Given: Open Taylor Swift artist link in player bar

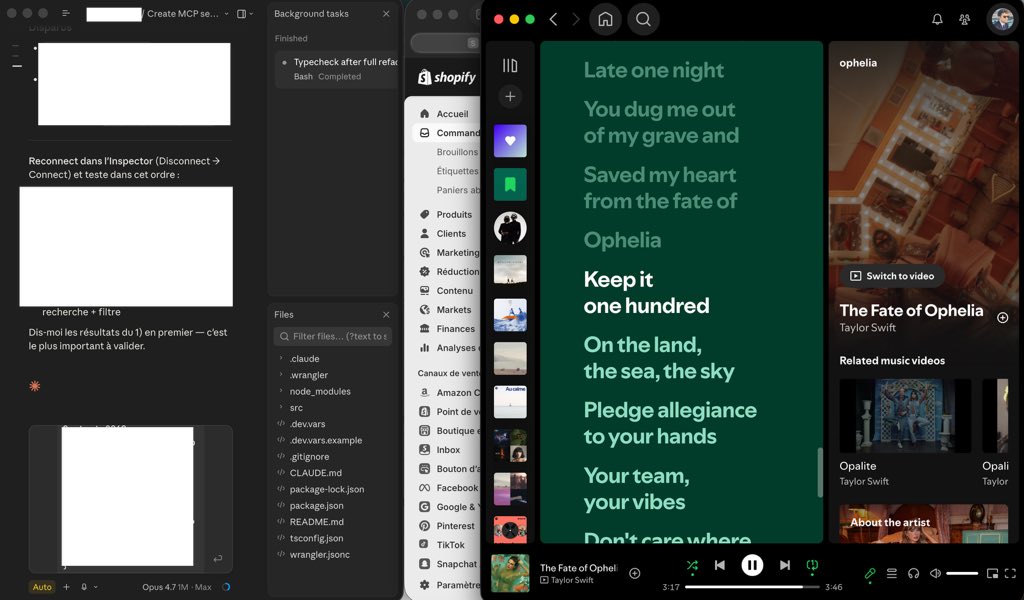Looking at the screenshot, I should tap(572, 580).
